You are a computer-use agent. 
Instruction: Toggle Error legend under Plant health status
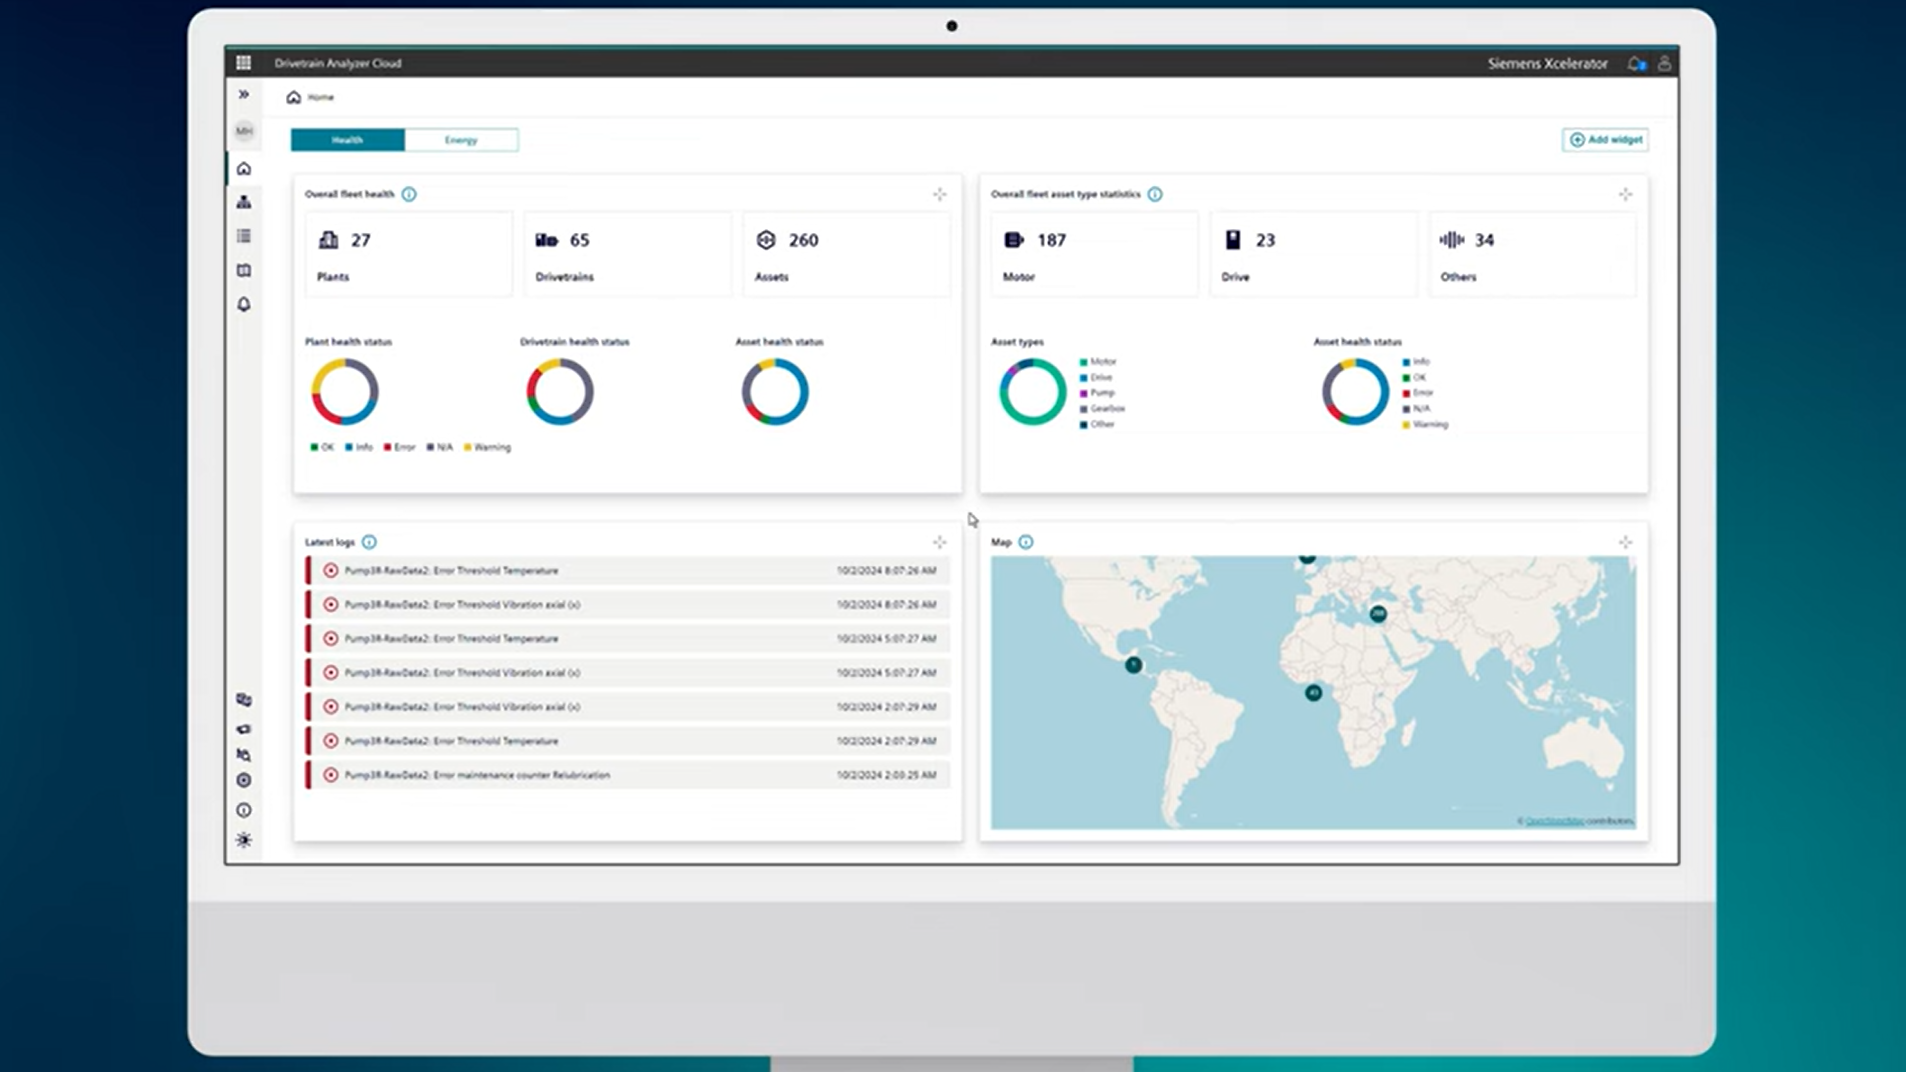399,447
